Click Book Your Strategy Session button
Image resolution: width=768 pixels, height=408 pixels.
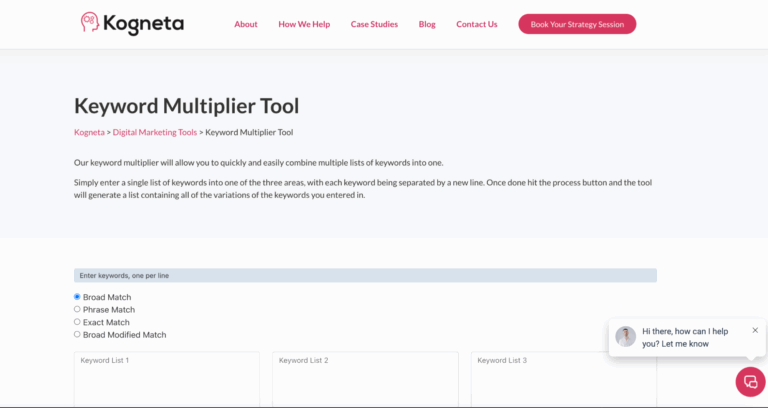[x=577, y=24]
